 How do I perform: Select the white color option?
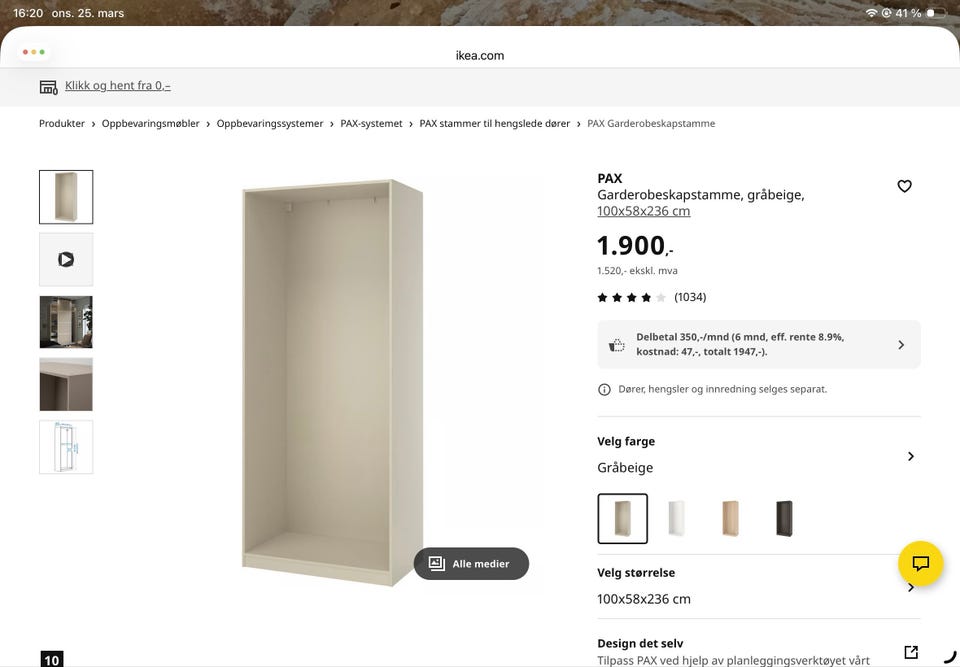[676, 518]
